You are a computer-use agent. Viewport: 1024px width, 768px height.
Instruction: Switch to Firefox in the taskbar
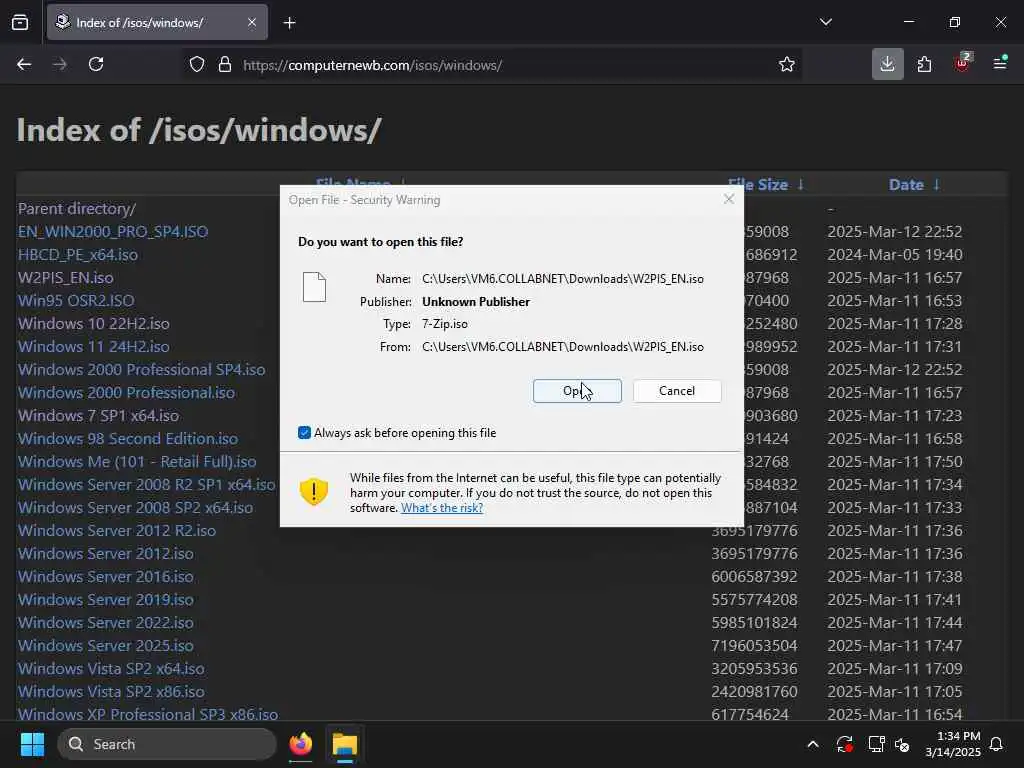click(x=300, y=744)
